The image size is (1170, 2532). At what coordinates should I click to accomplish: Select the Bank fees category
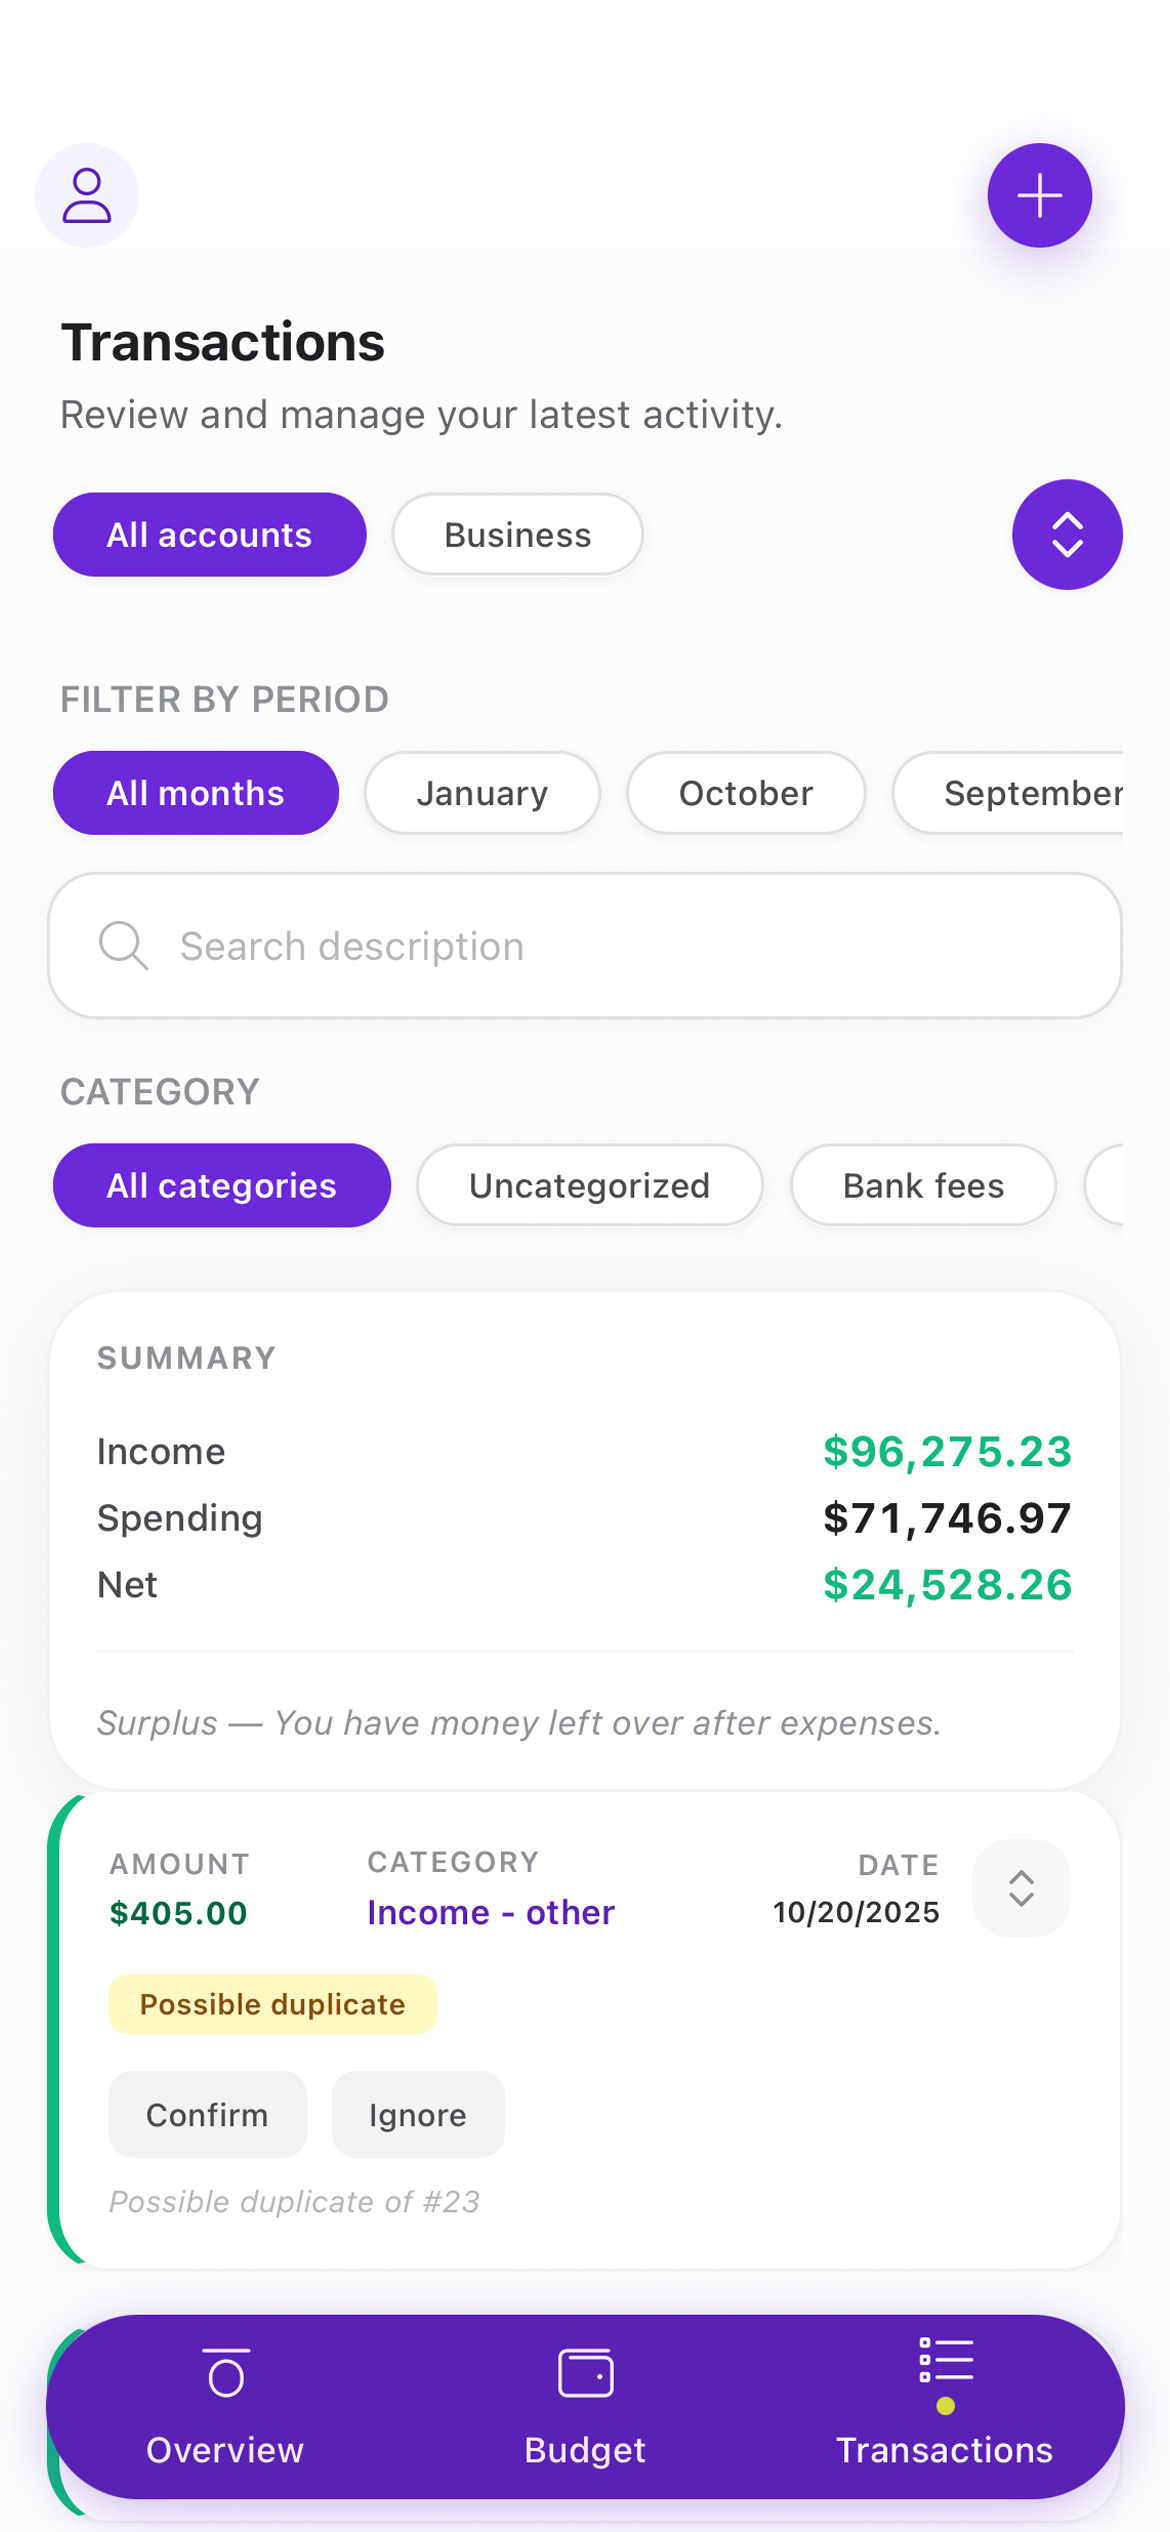pyautogui.click(x=923, y=1186)
